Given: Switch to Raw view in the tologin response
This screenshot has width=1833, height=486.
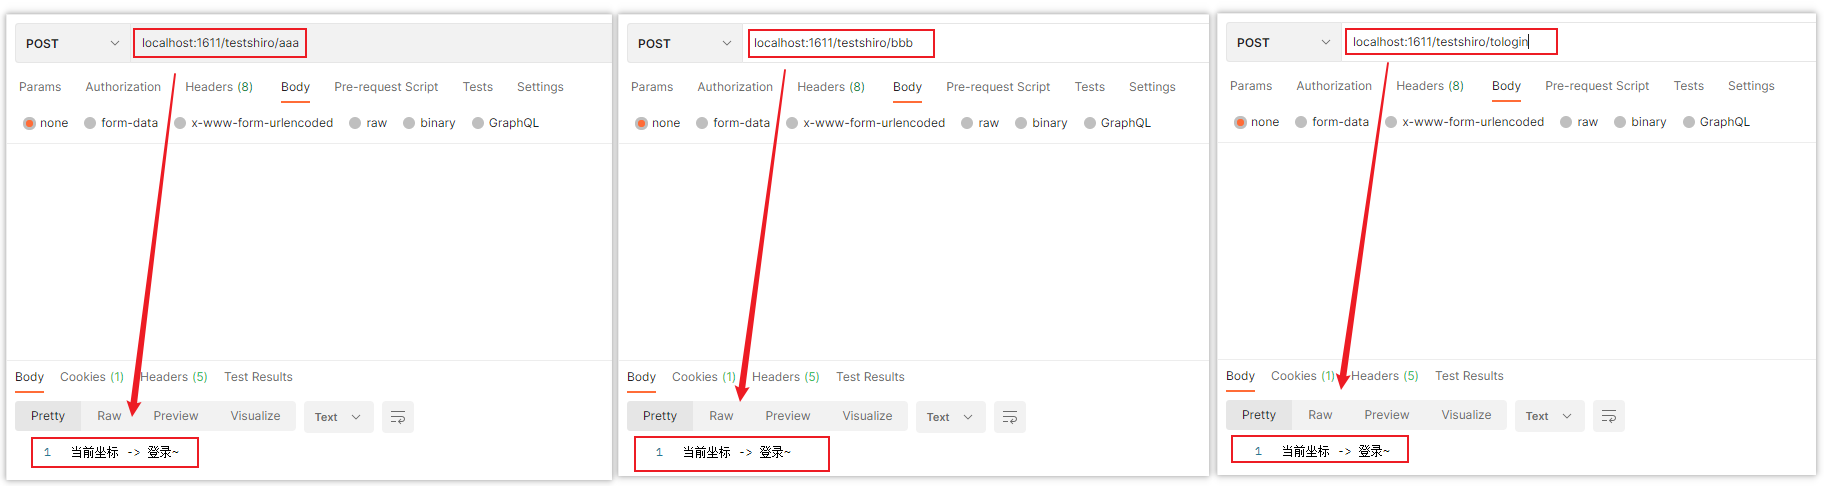Looking at the screenshot, I should (x=1320, y=415).
